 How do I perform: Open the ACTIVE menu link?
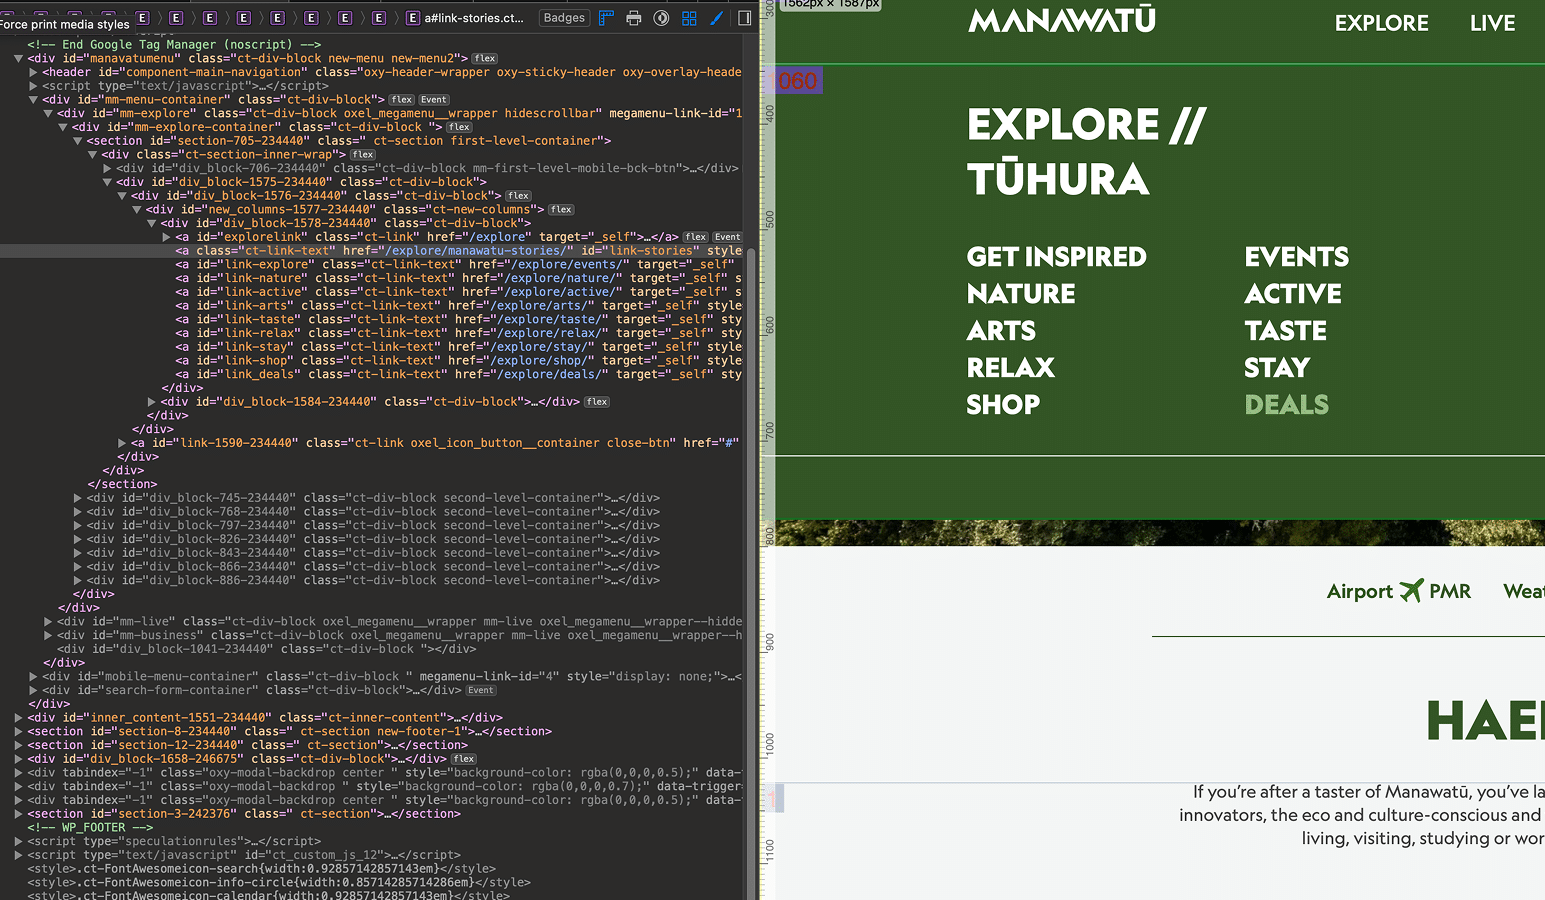(1293, 294)
